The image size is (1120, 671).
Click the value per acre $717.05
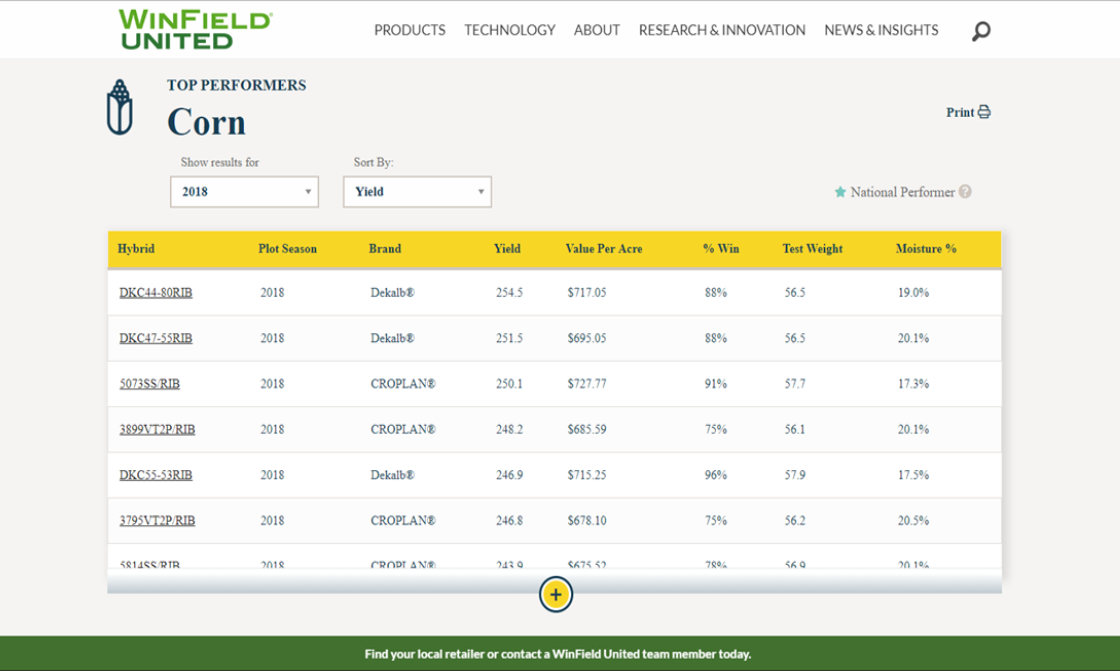[x=587, y=292]
